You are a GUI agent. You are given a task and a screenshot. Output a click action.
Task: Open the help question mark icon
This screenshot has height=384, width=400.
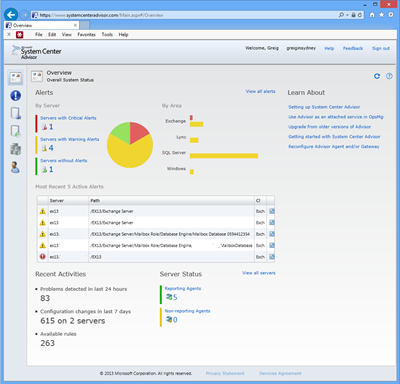pyautogui.click(x=389, y=76)
